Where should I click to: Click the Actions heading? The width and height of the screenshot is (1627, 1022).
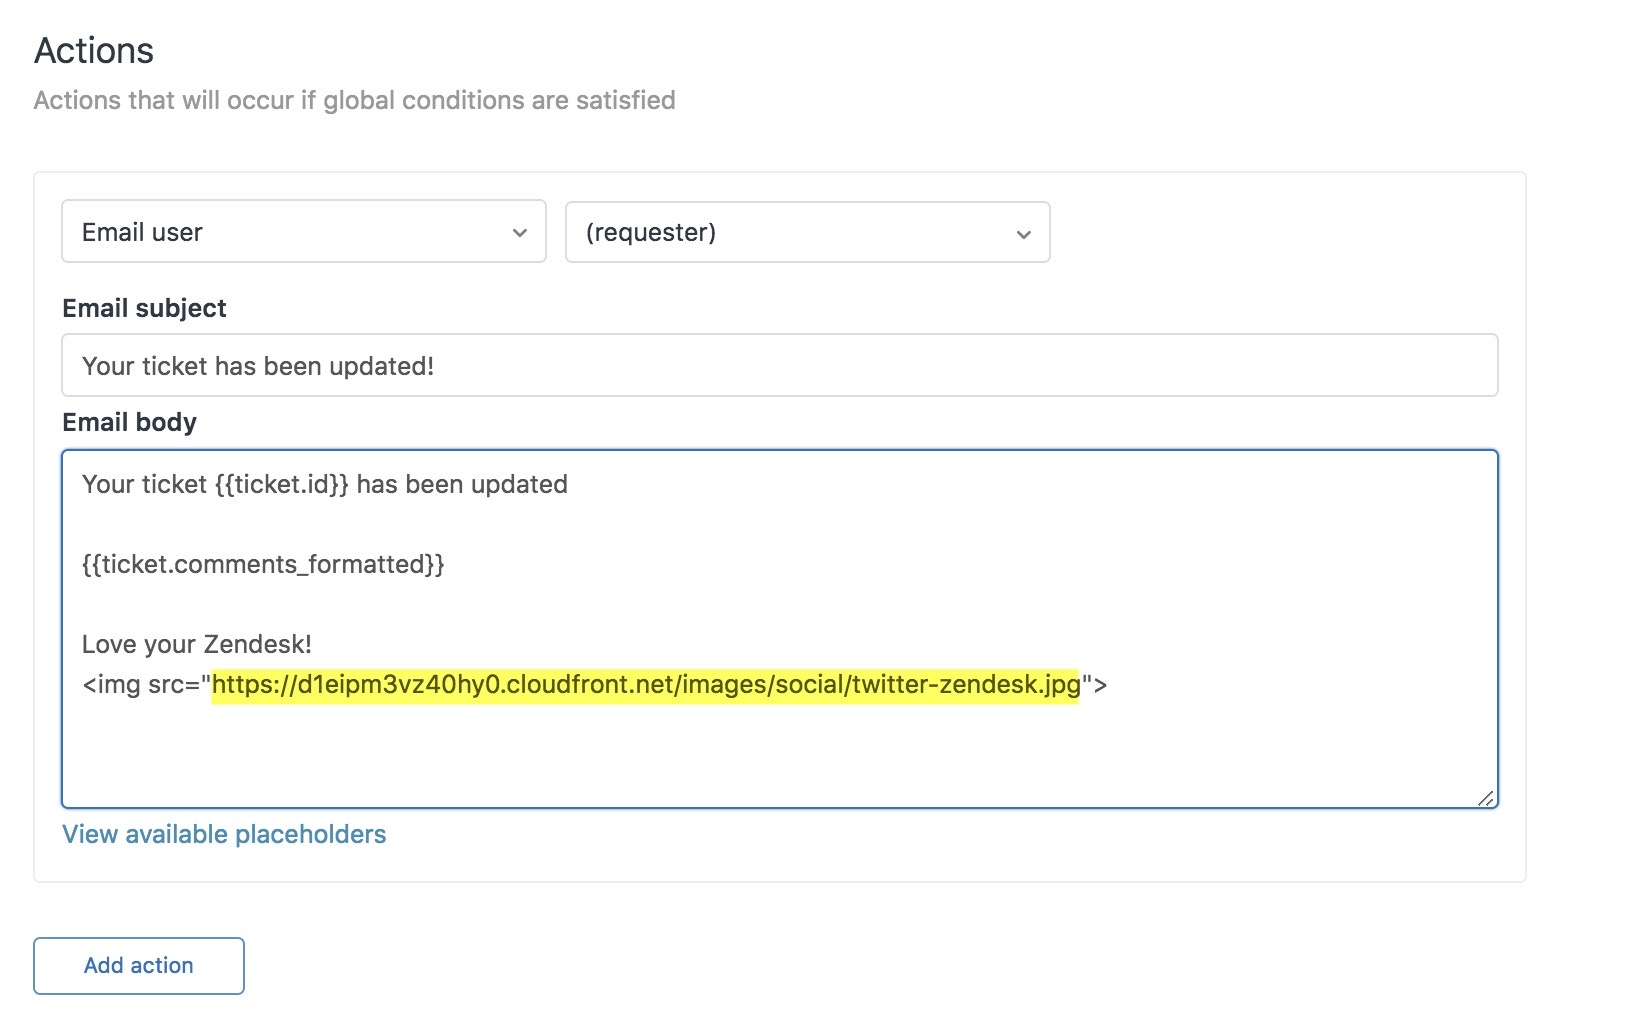[94, 49]
